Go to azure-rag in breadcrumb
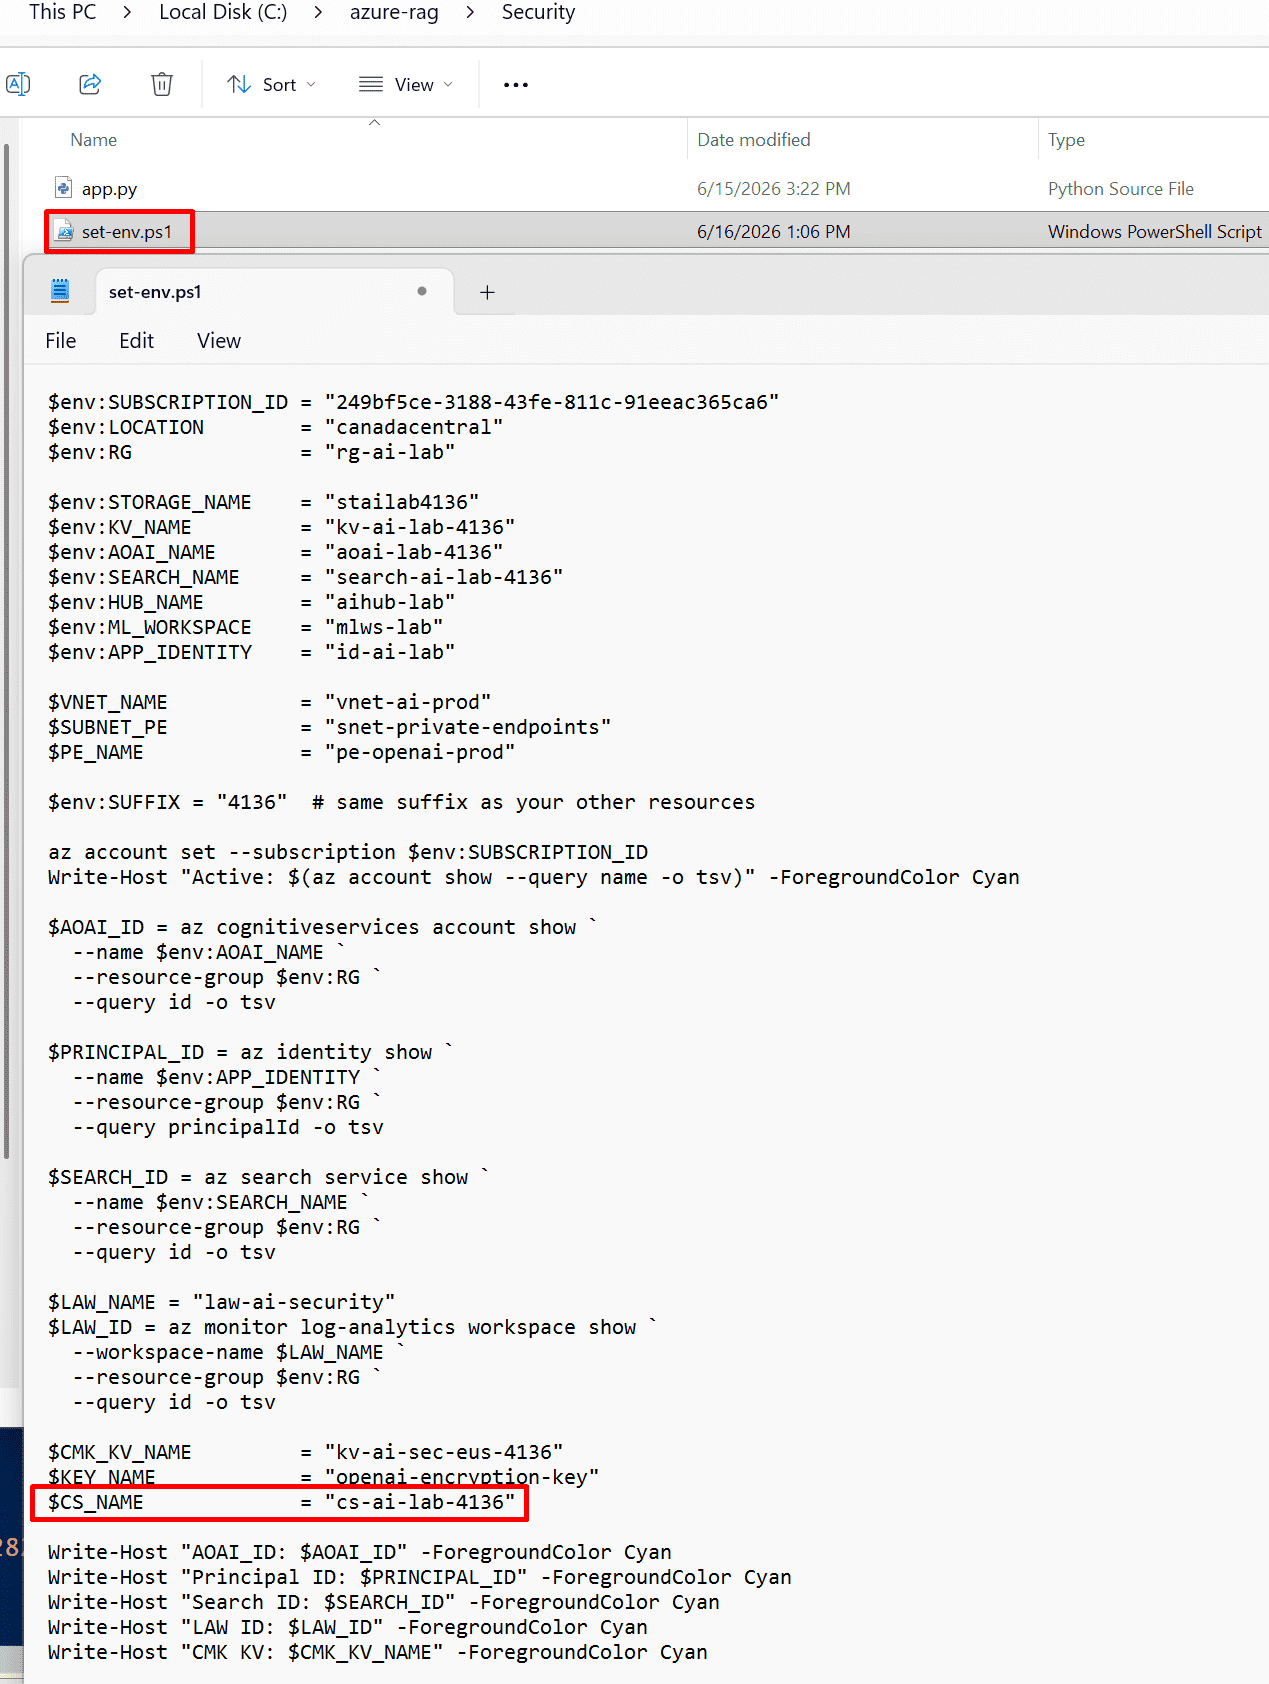This screenshot has width=1269, height=1684. click(x=394, y=12)
